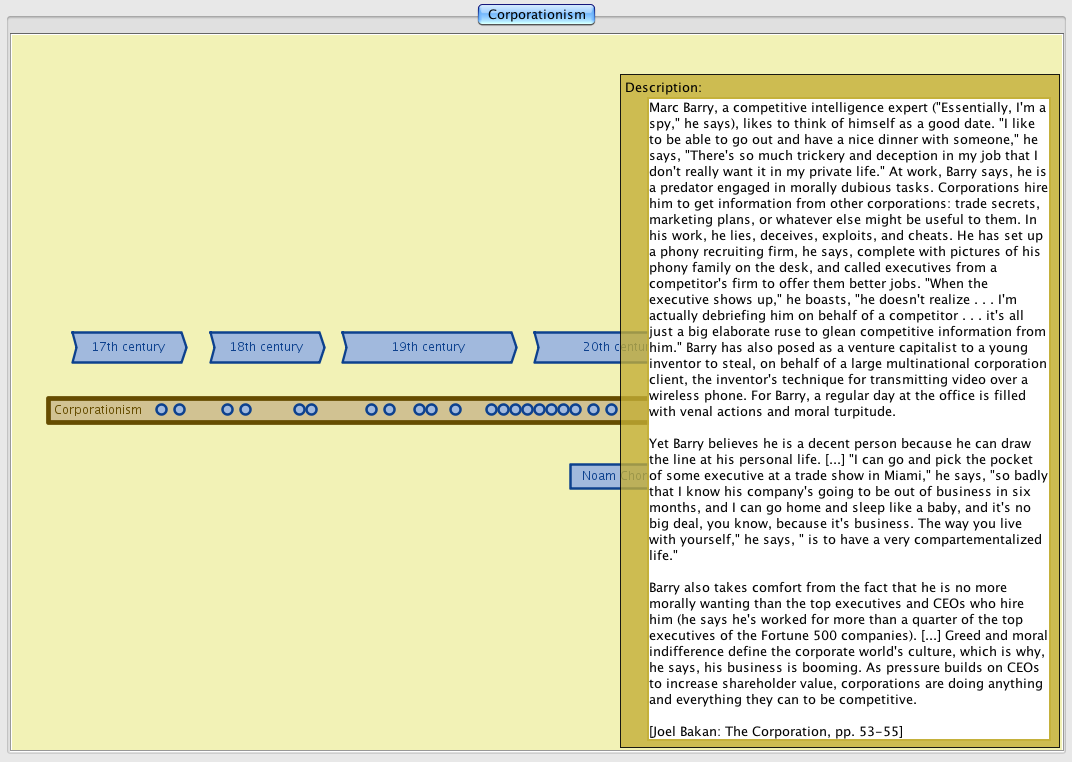Click the Description panel header label
Viewport: 1072px width, 762px height.
pos(663,88)
